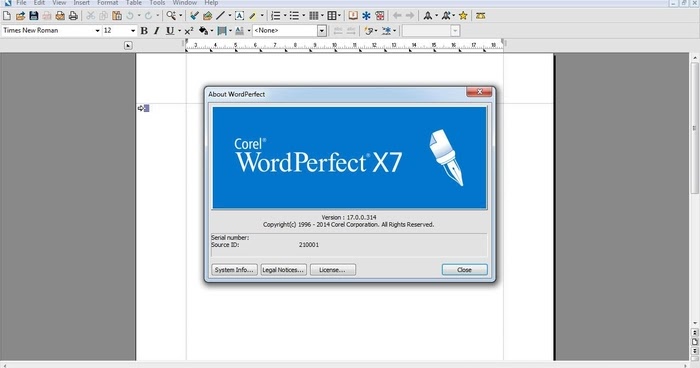Click the printer icon left of Cut
This screenshot has width=700, height=368.
[73, 16]
